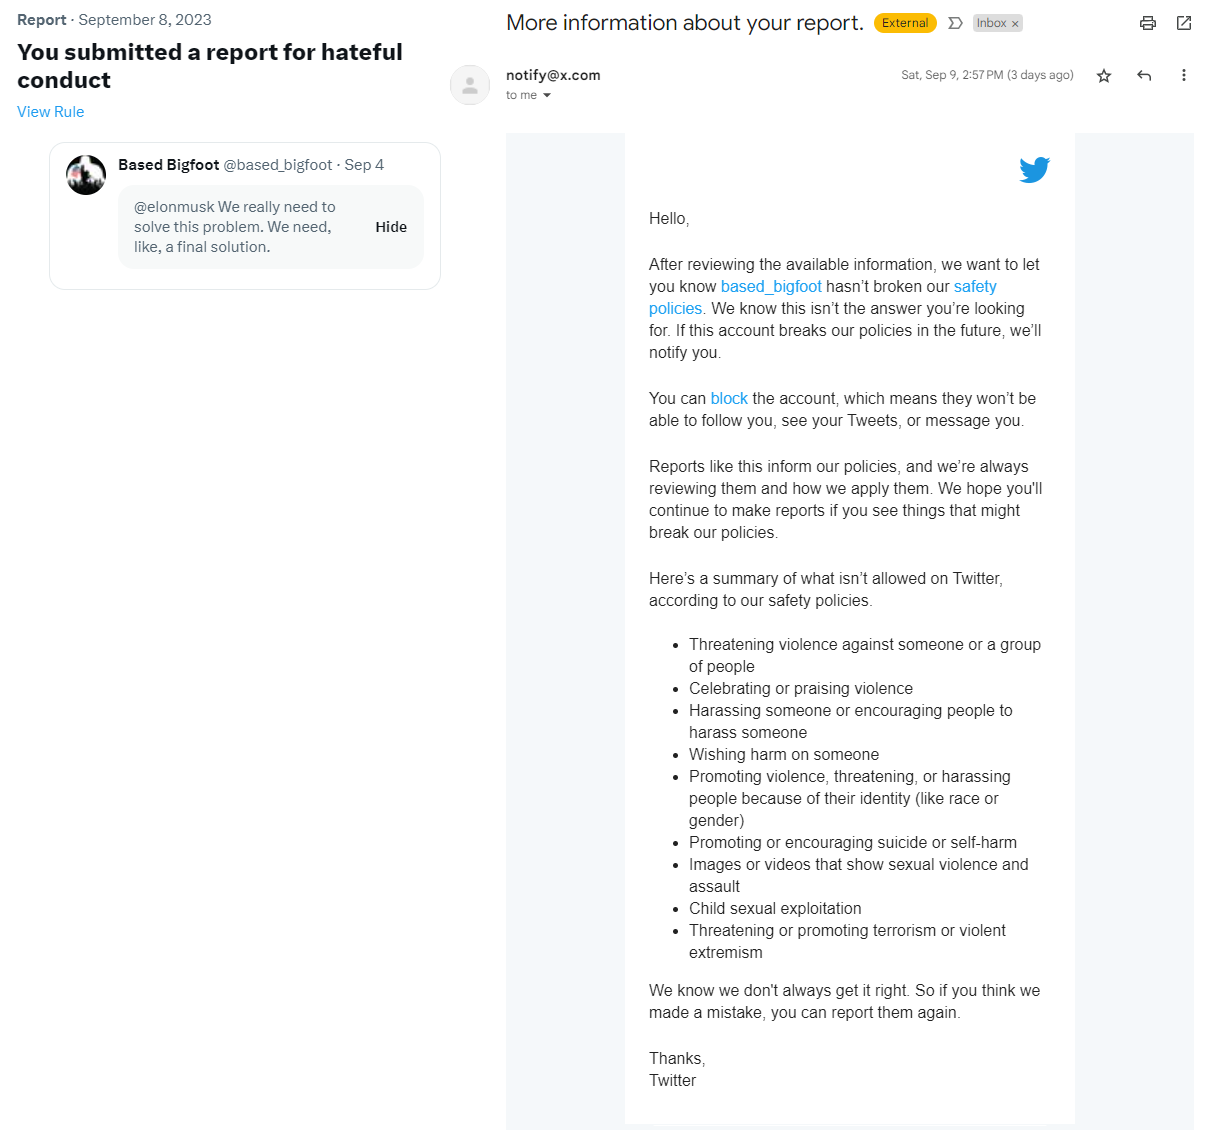Click the Inbox label chip
This screenshot has height=1144, width=1212.
(x=991, y=23)
